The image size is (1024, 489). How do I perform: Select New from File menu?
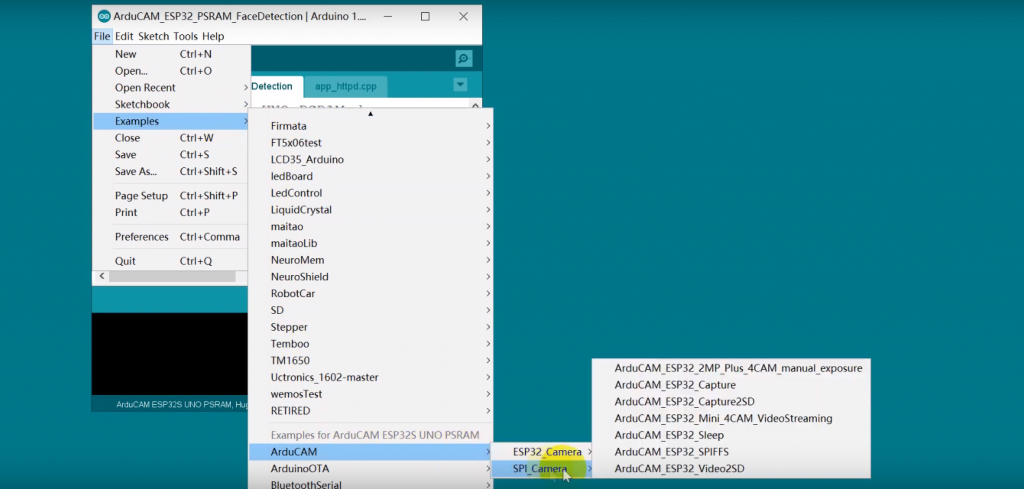point(171,54)
